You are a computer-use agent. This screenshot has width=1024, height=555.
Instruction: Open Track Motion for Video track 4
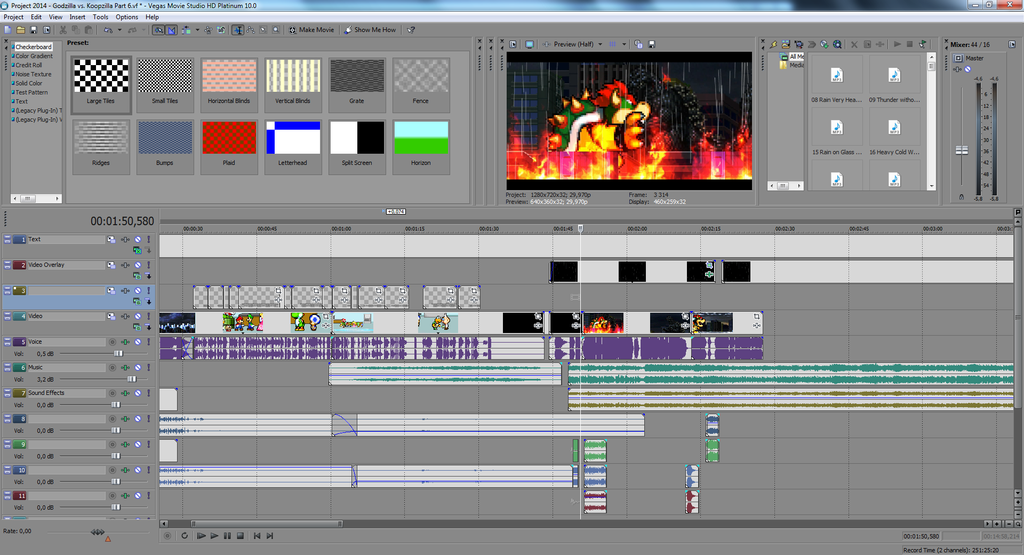point(111,316)
